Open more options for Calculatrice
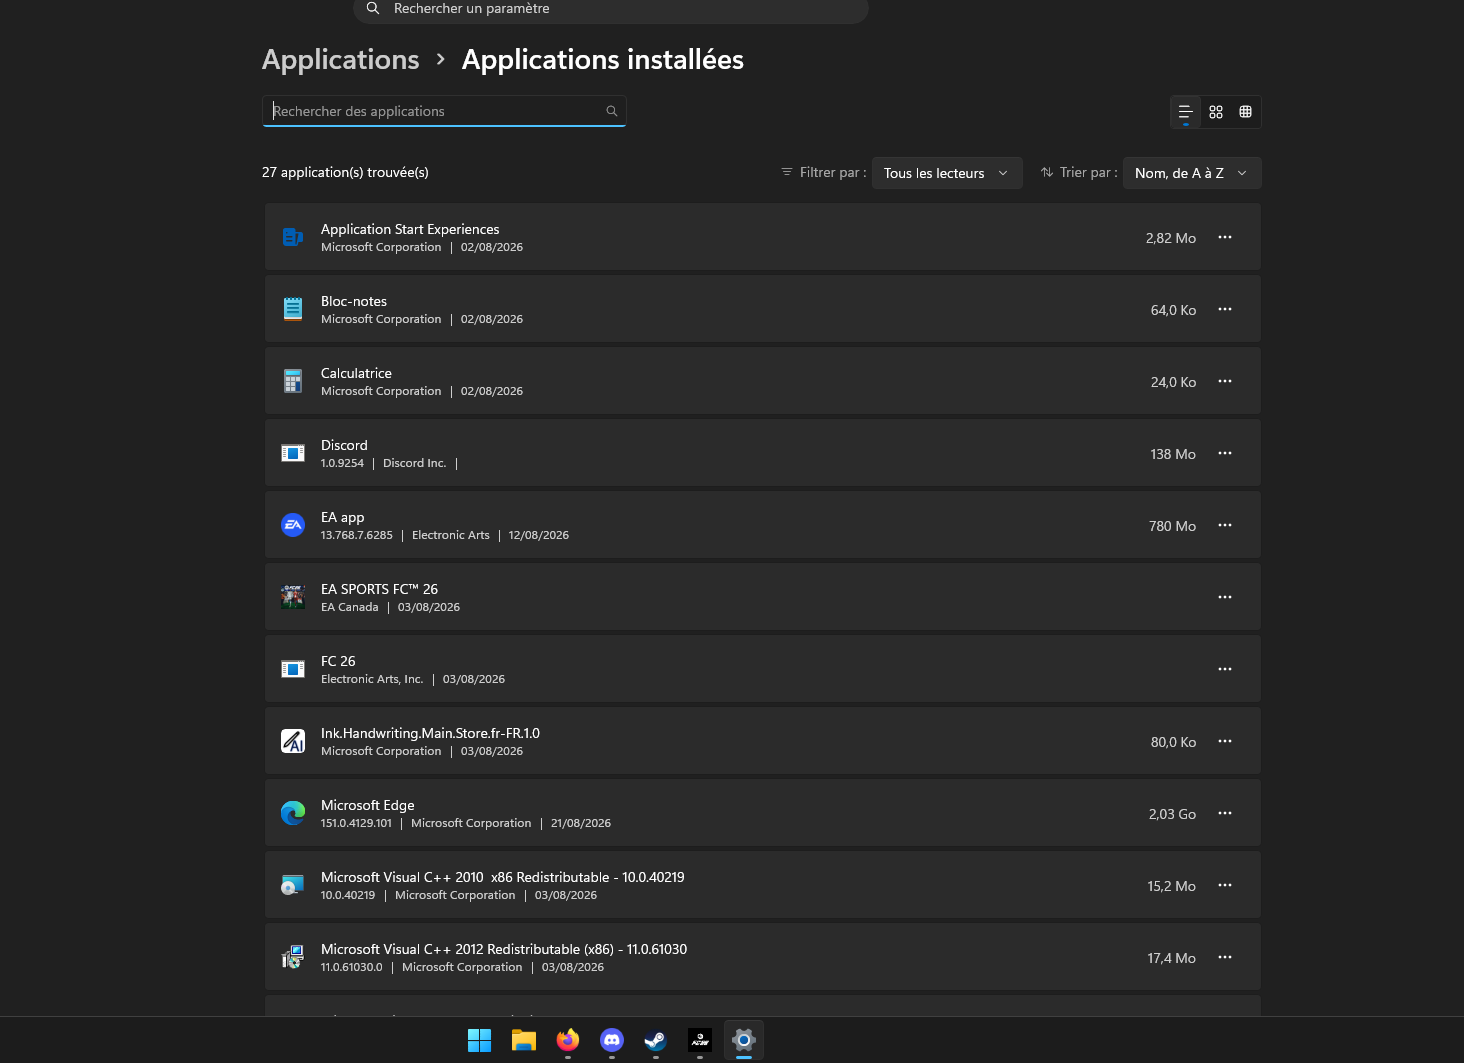Image resolution: width=1464 pixels, height=1063 pixels. [x=1225, y=381]
